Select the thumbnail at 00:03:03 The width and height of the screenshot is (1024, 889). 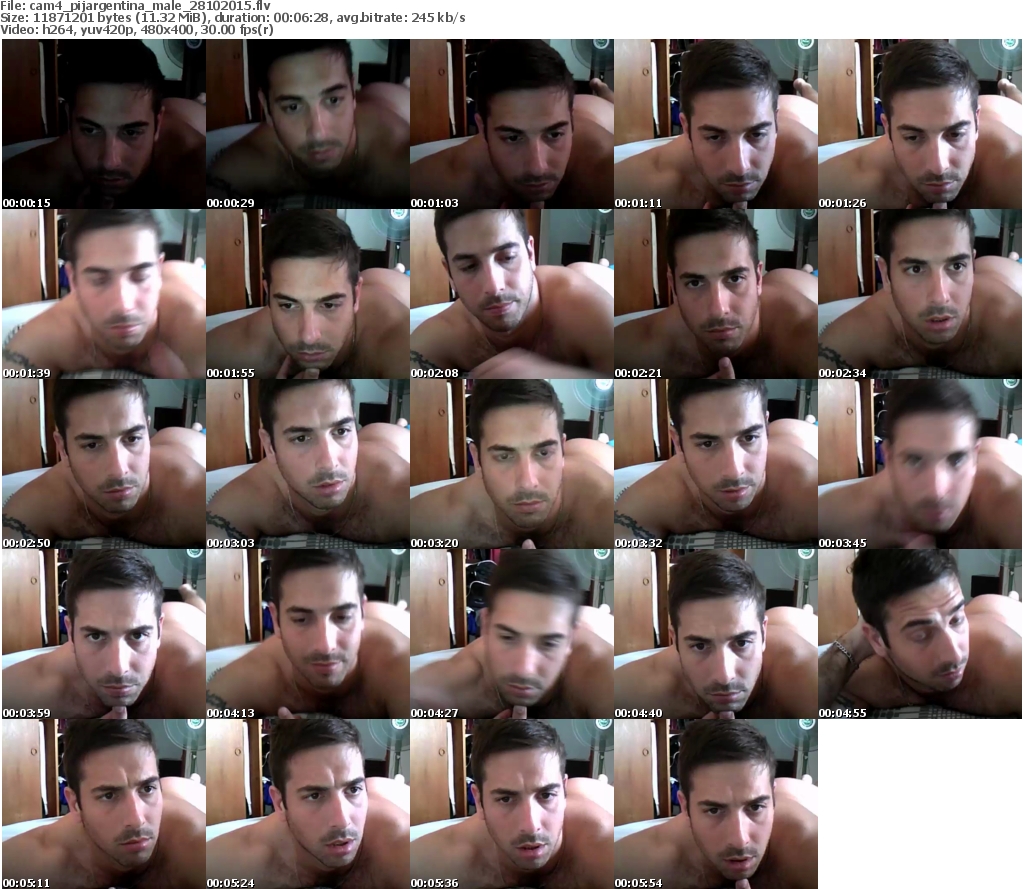[x=308, y=464]
